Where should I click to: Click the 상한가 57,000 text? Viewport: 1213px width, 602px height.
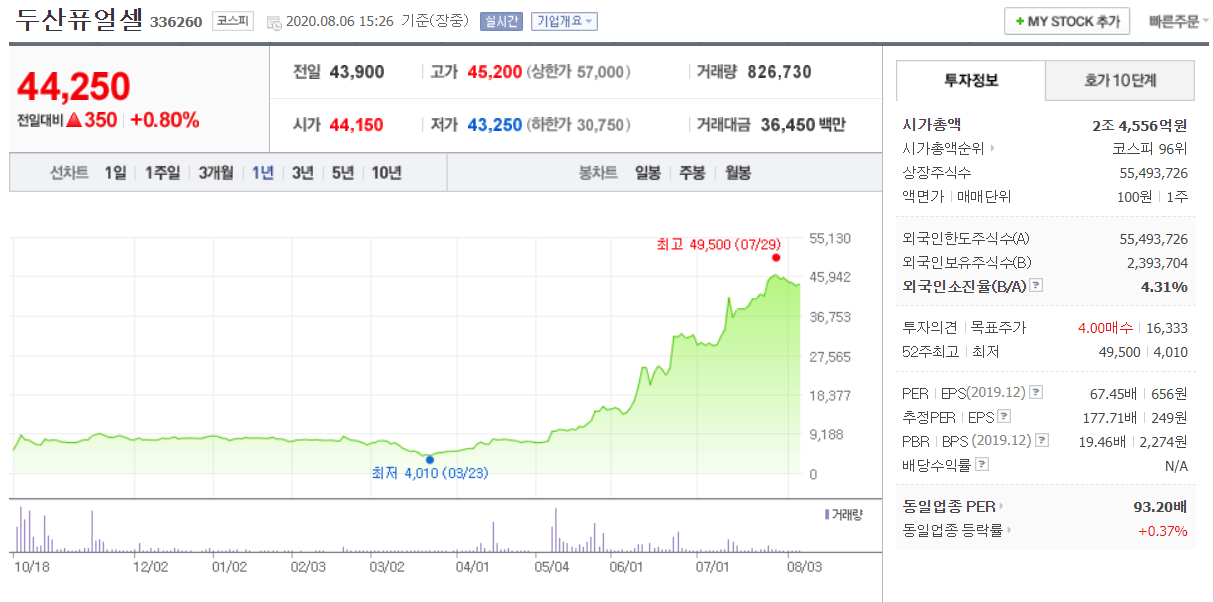pos(579,72)
